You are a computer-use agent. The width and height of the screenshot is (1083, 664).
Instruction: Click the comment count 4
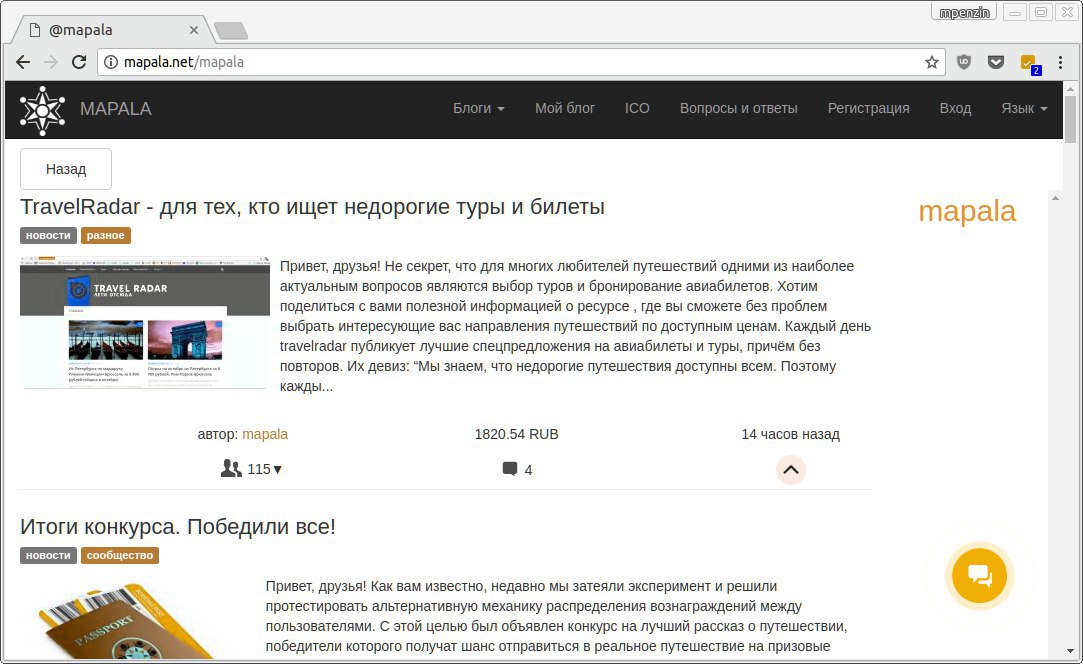click(x=528, y=471)
